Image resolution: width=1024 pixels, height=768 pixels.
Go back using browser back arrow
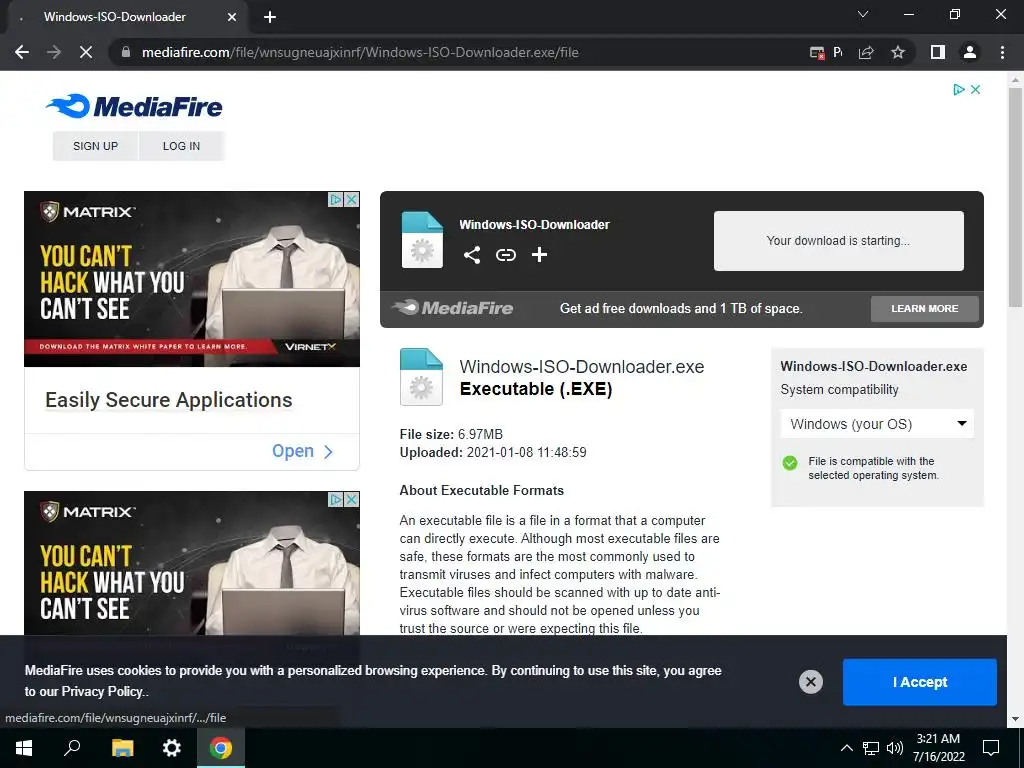22,52
